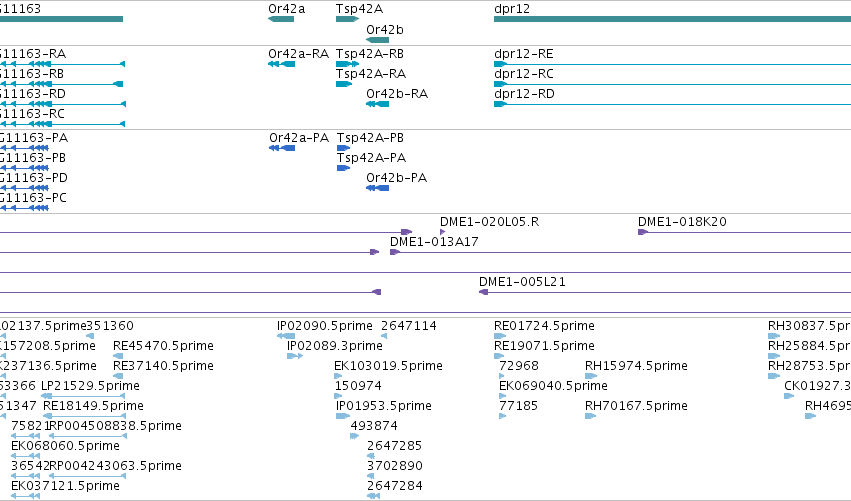This screenshot has height=501, width=851.
Task: Click the DME1-005L21 clone arrow
Action: pos(484,292)
